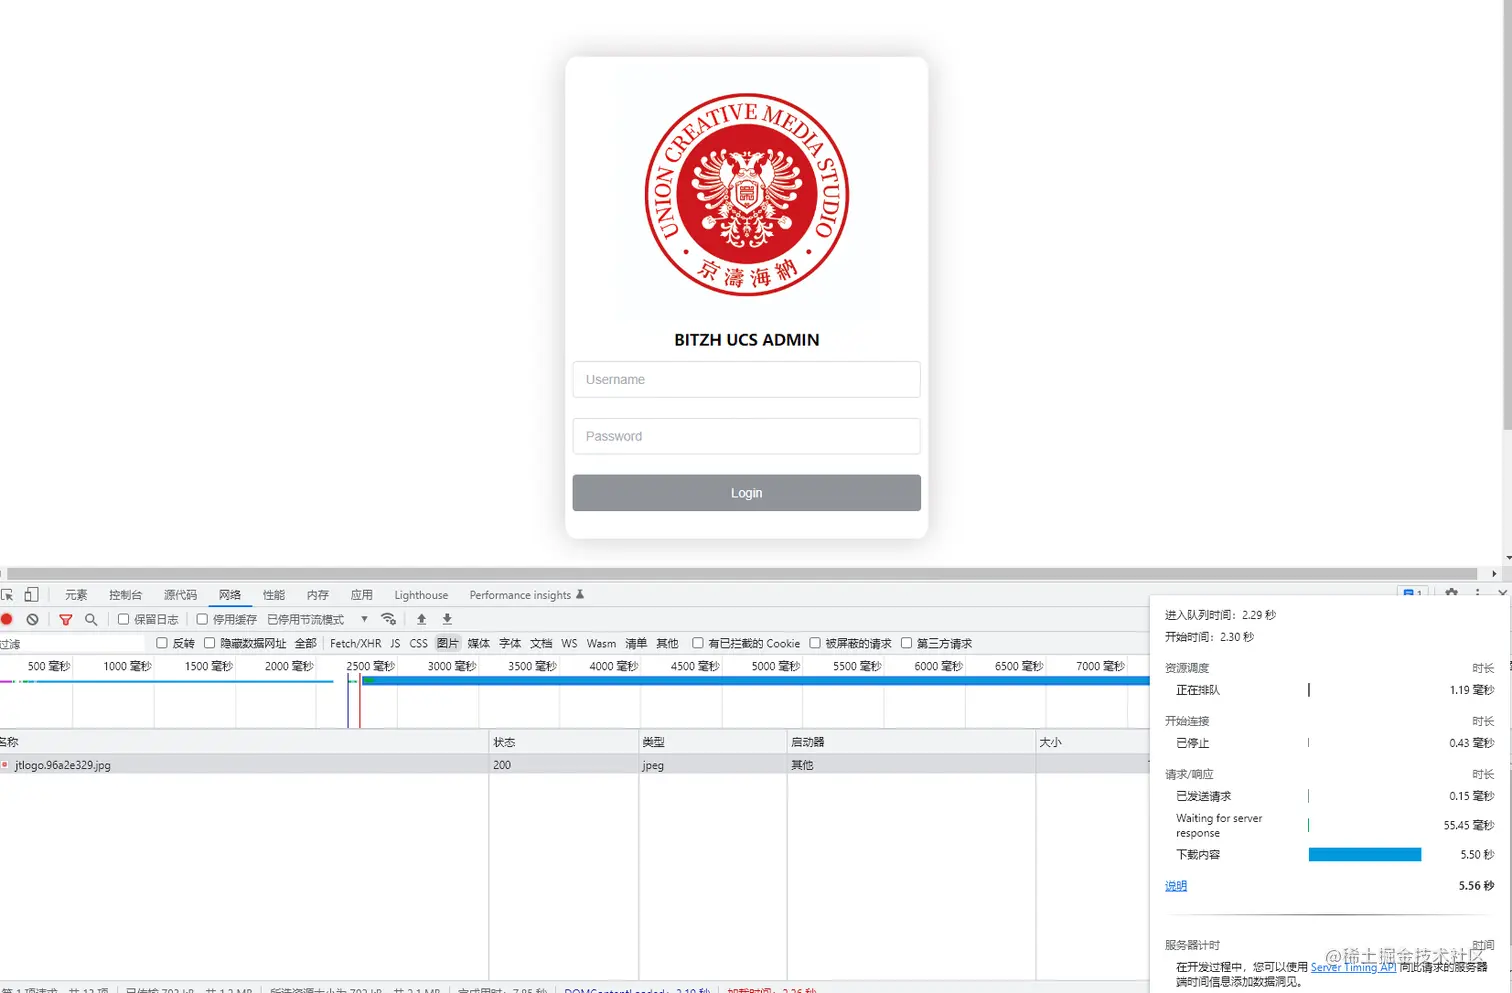Click jtlogo image file icon in row
This screenshot has height=993, width=1512.
pos(6,765)
